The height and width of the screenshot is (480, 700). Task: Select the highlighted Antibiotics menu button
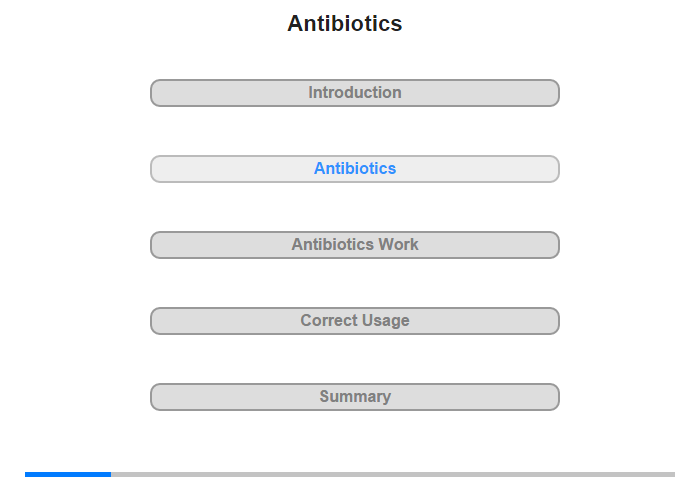(x=354, y=169)
